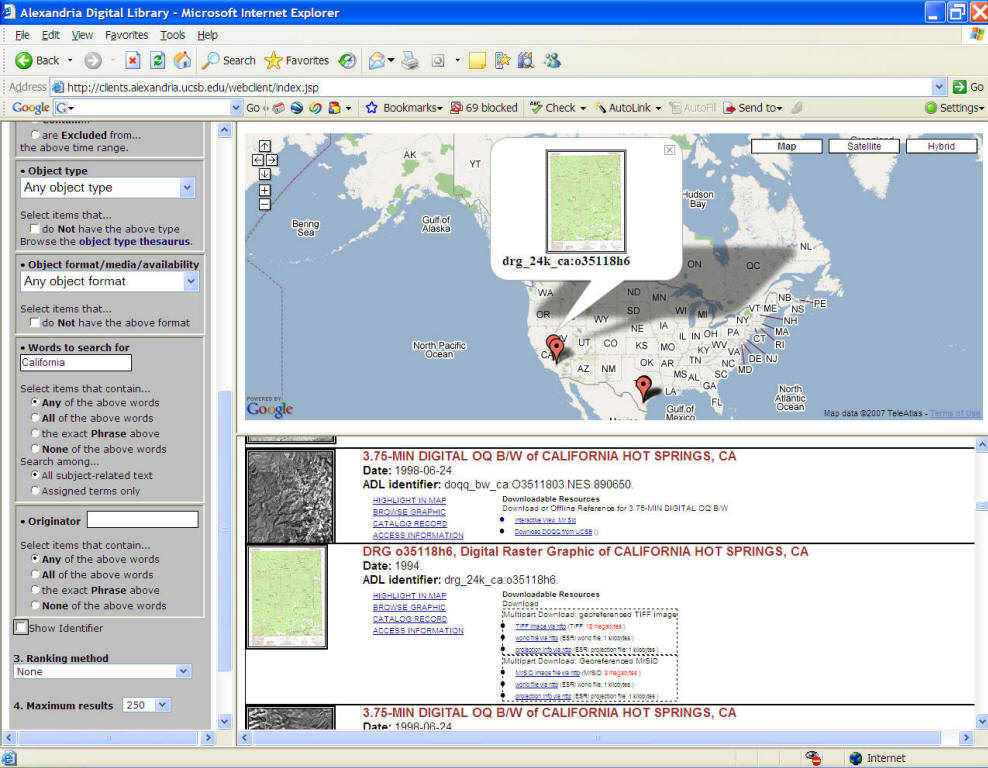This screenshot has width=988, height=768.
Task: Open the object type thesaurus link
Action: pyautogui.click(x=134, y=241)
